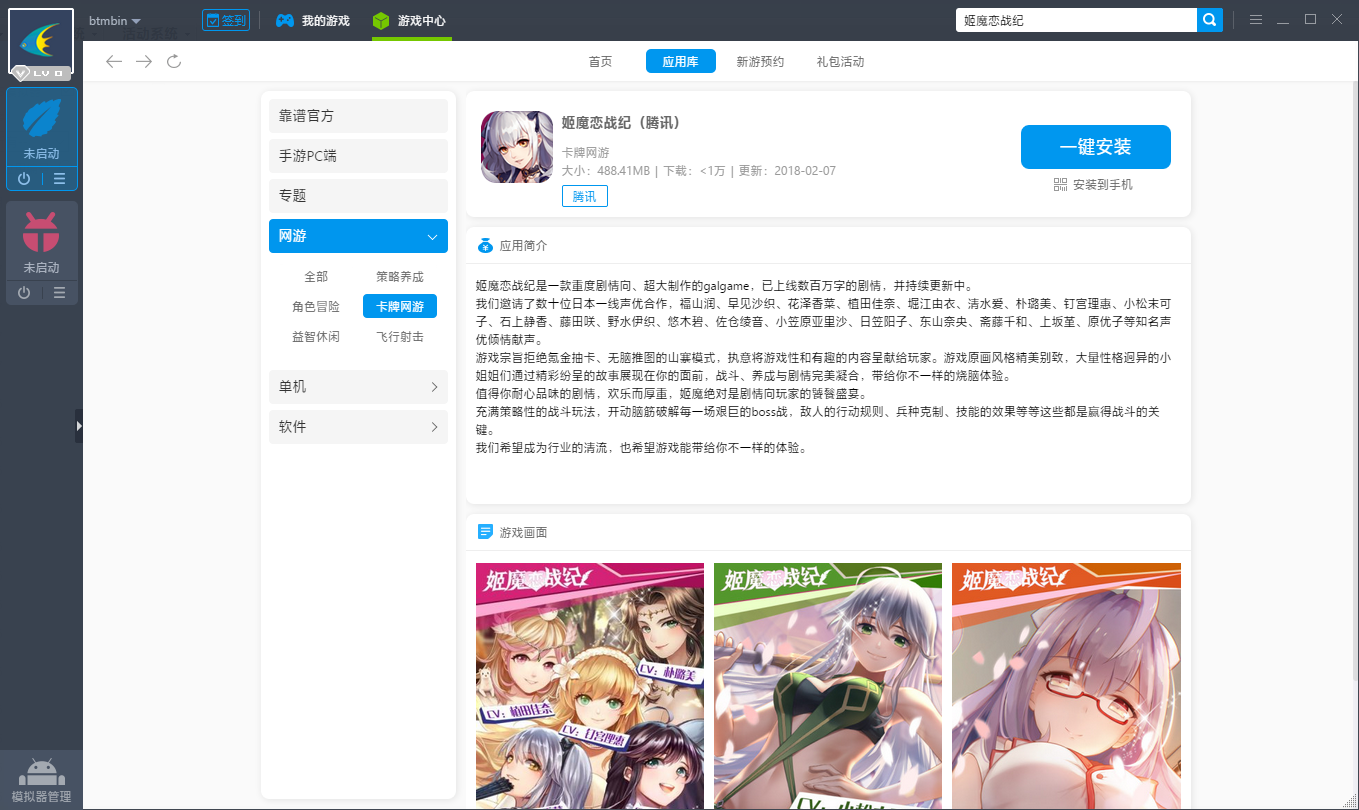
Task: Open the 首页 tab
Action: tap(600, 61)
